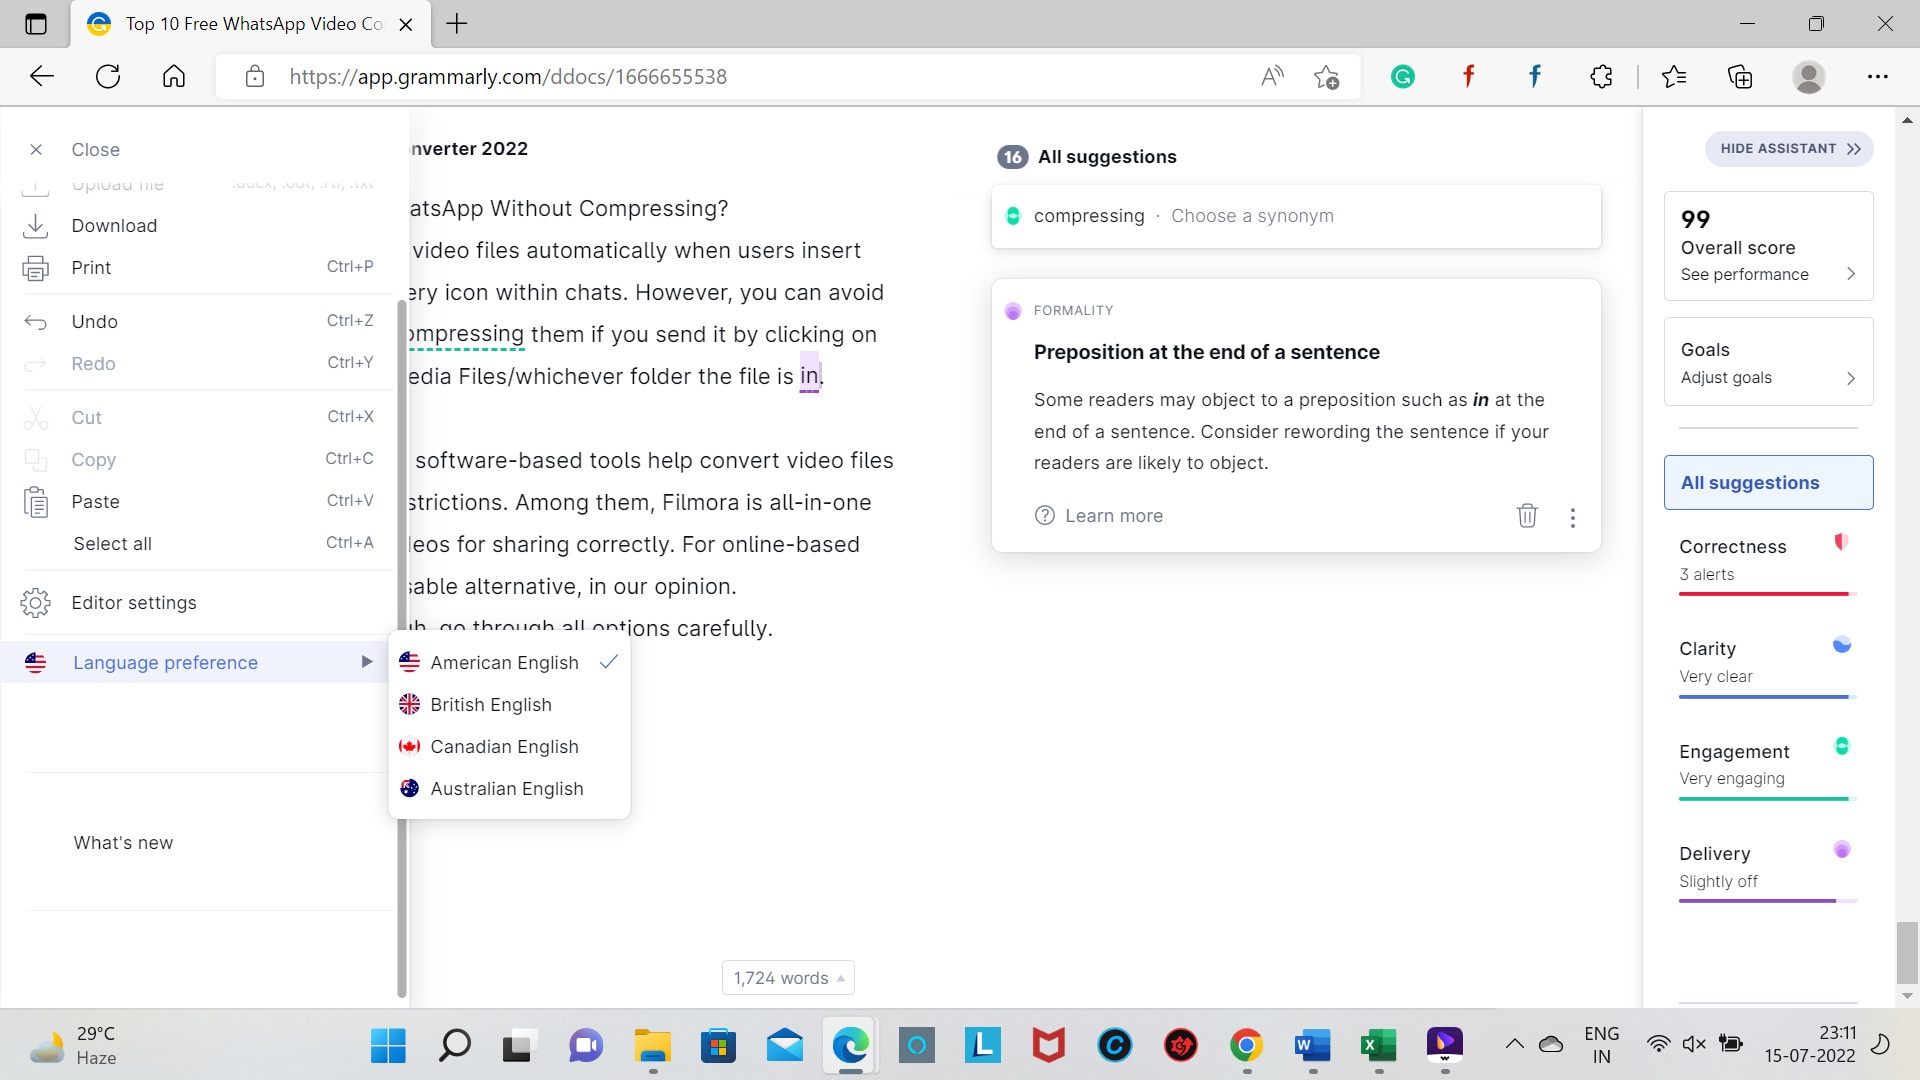
Task: Click the Close sidebar menu item
Action: pos(96,149)
